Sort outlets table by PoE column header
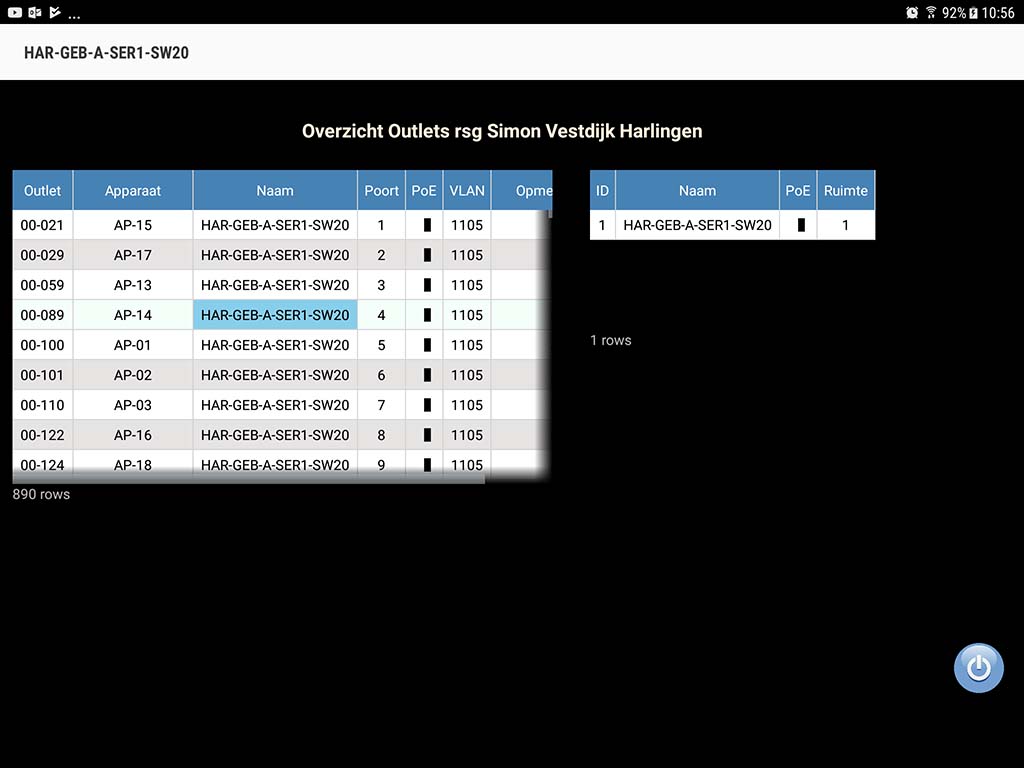Viewport: 1024px width, 768px height. [x=424, y=191]
